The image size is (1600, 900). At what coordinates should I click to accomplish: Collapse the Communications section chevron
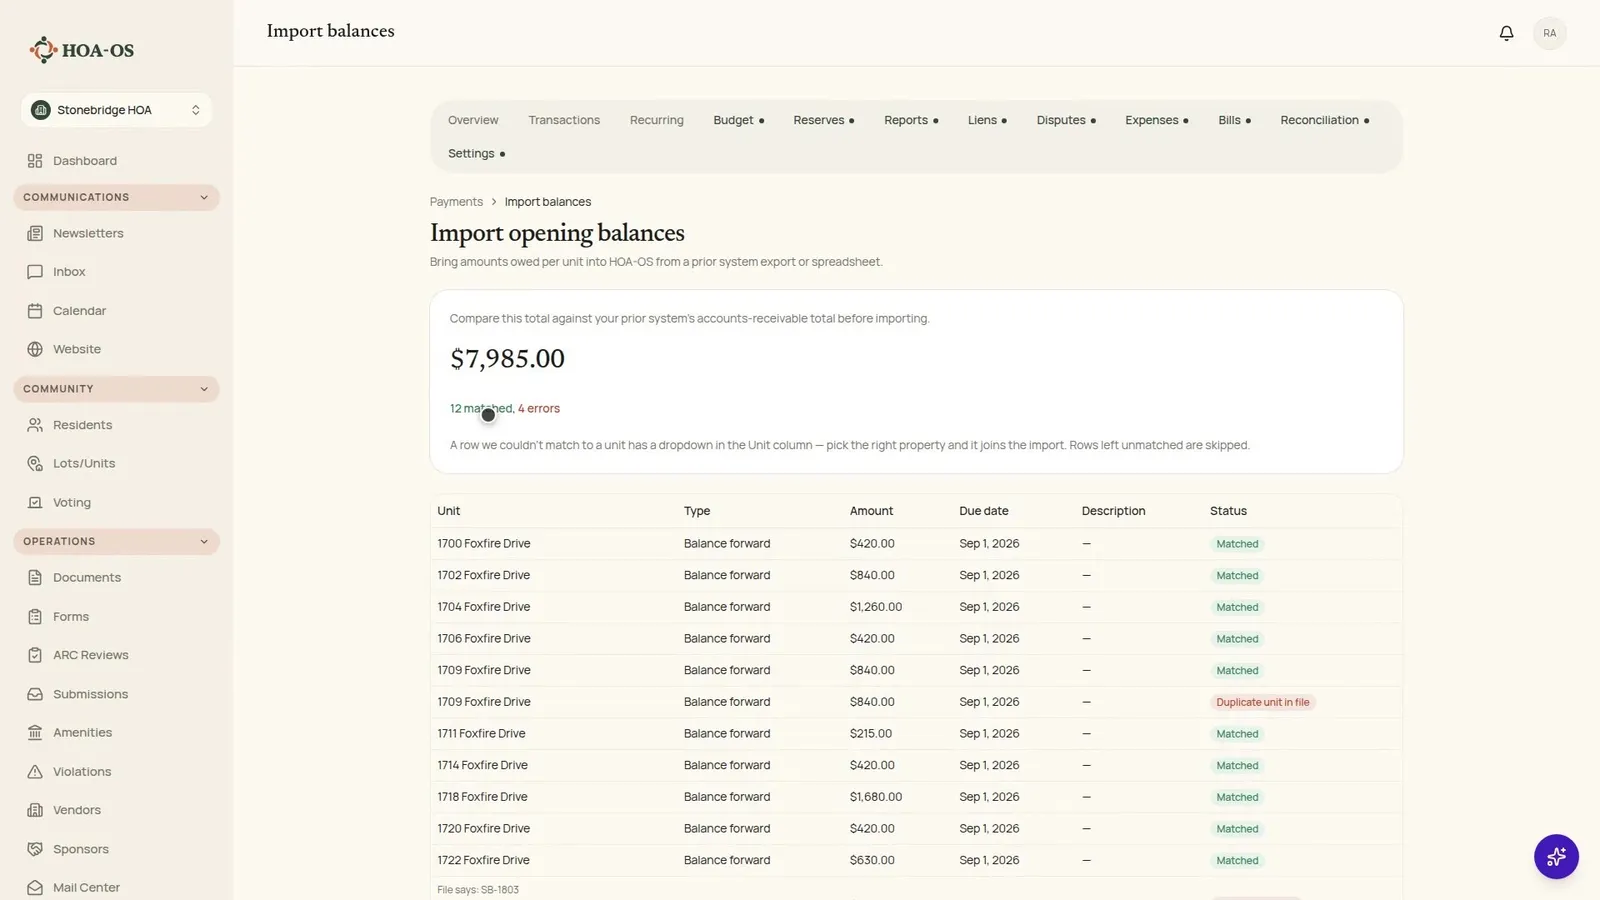pos(204,197)
